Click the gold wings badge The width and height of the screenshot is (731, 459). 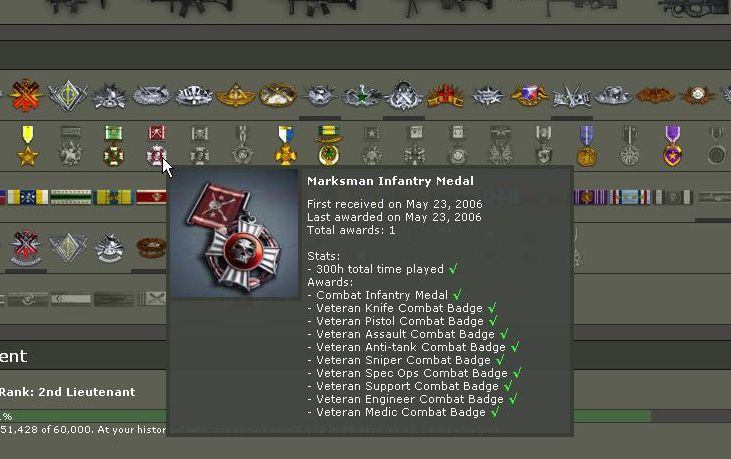point(235,96)
